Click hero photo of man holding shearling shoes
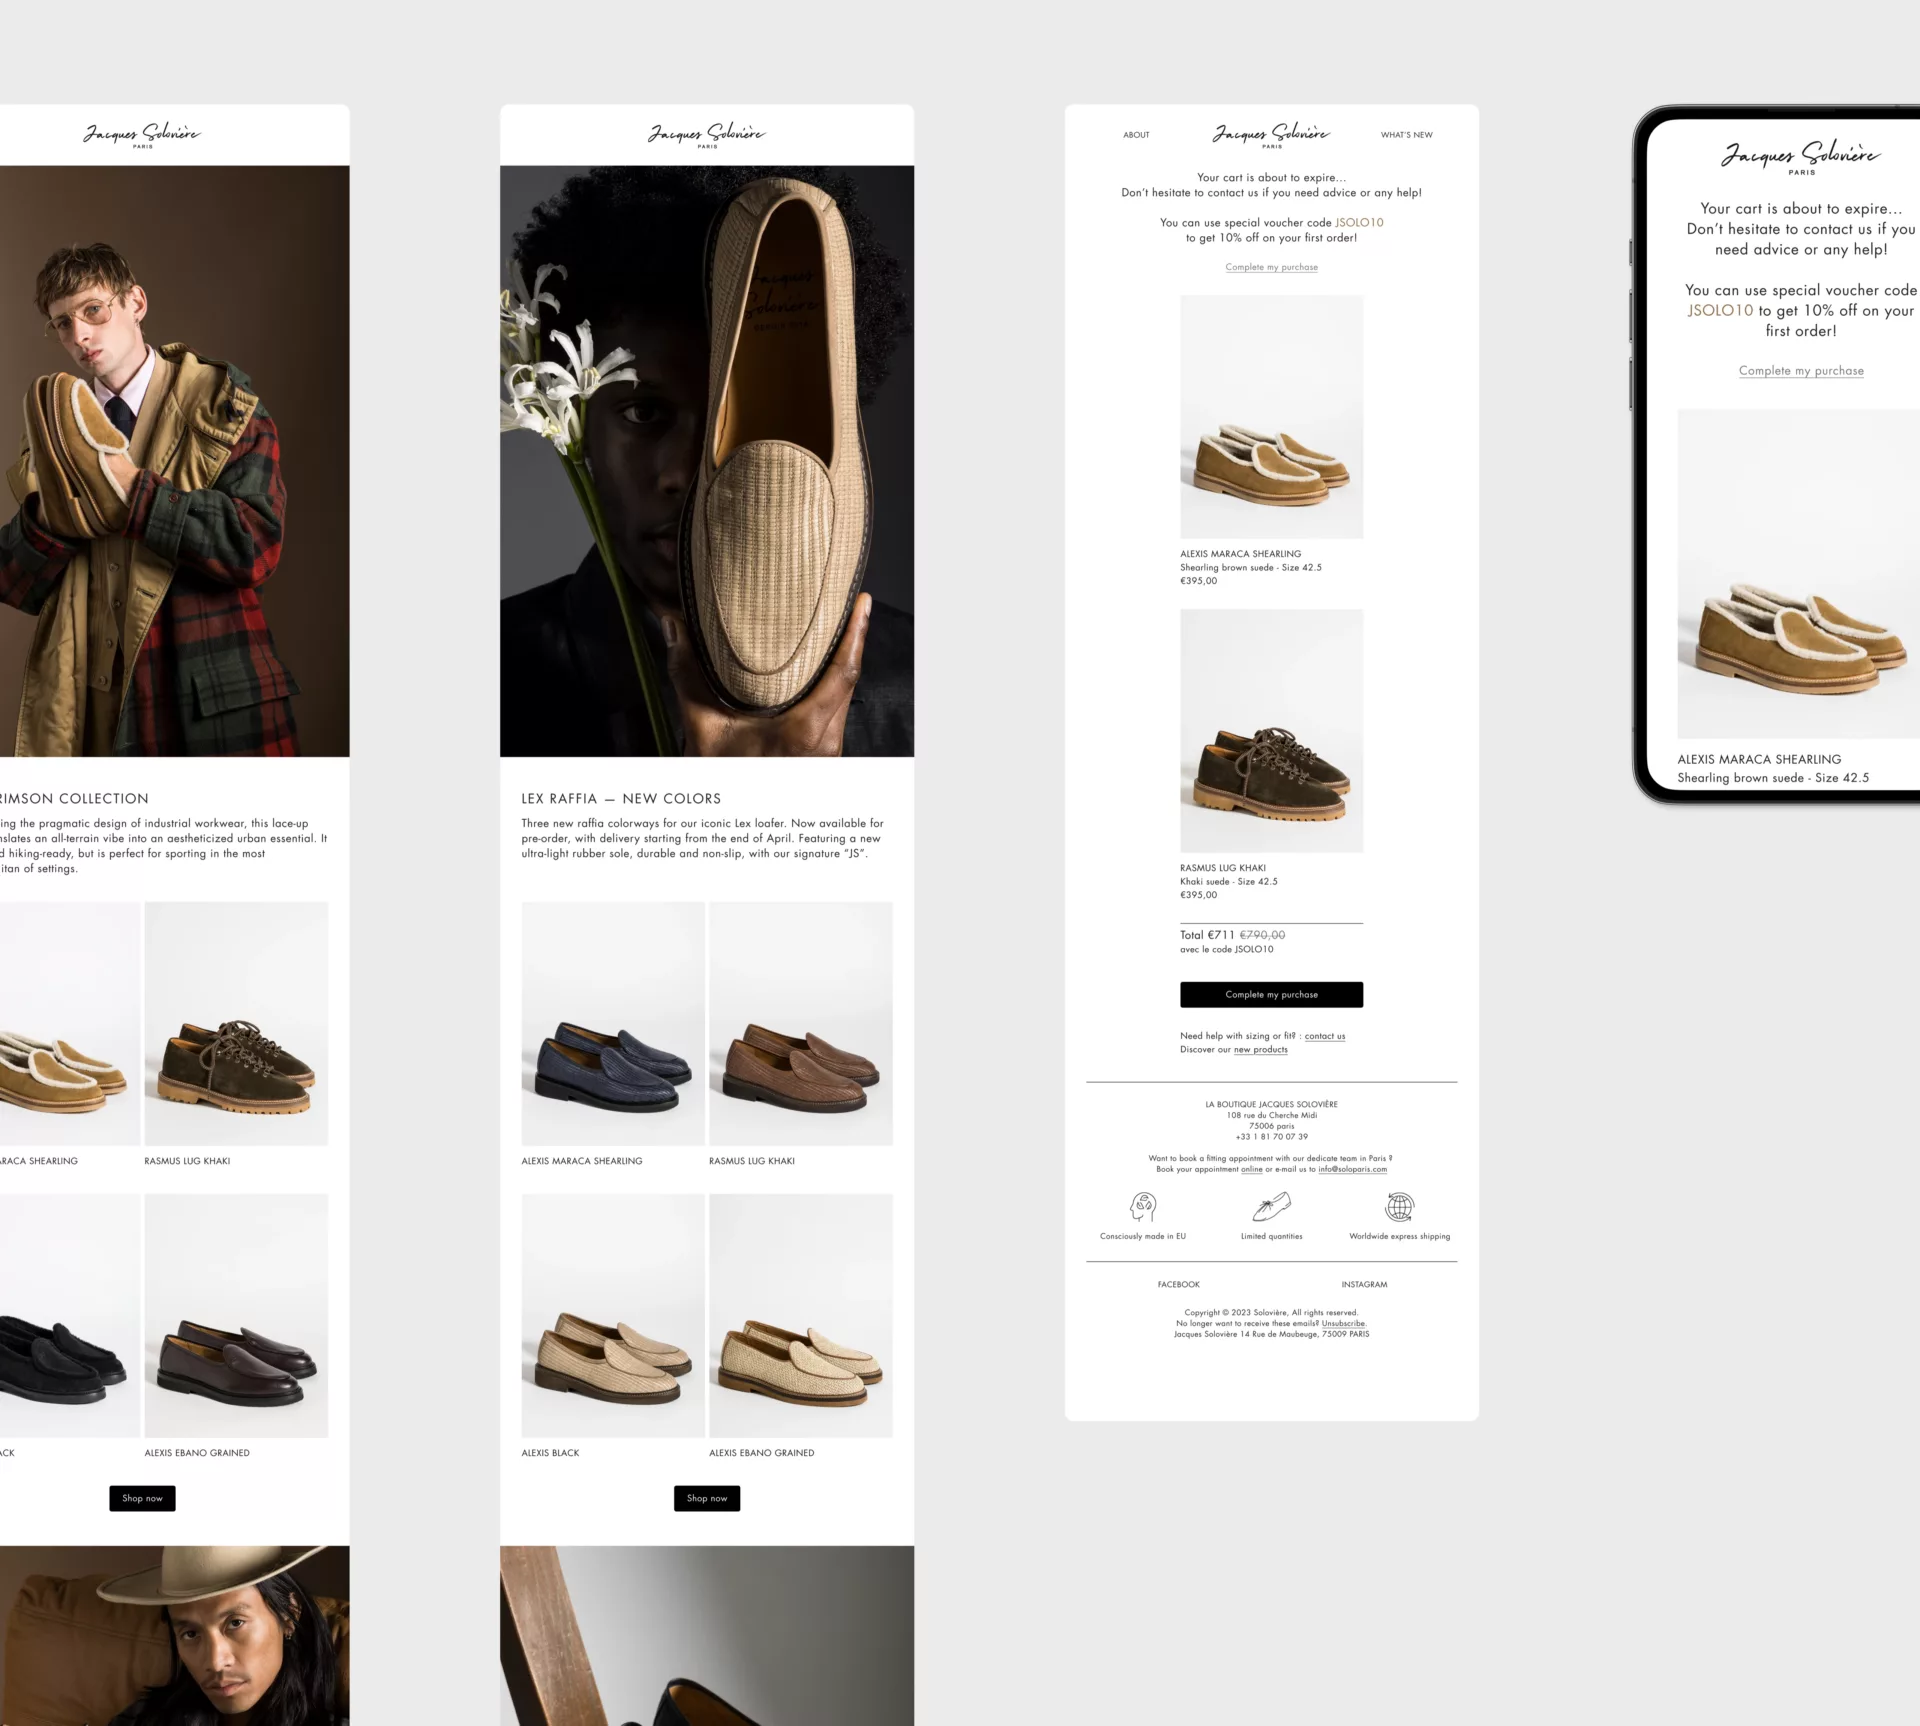 175,461
